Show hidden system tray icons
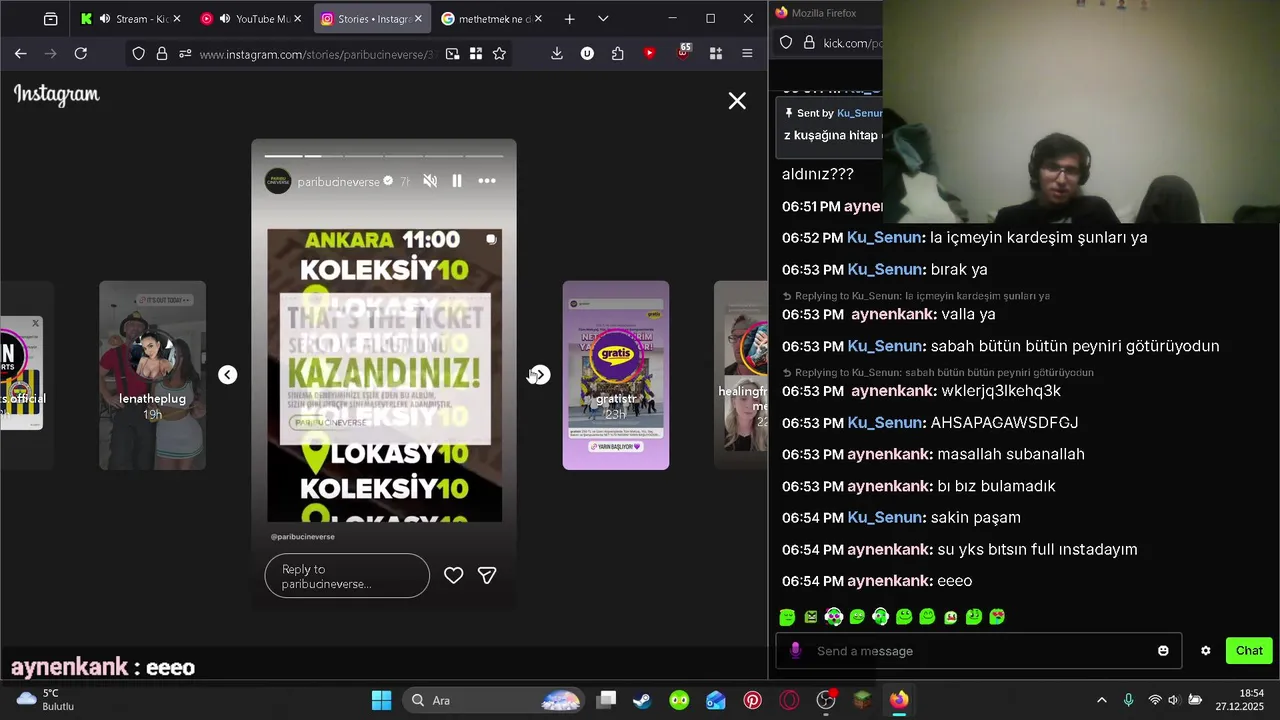 [1102, 700]
